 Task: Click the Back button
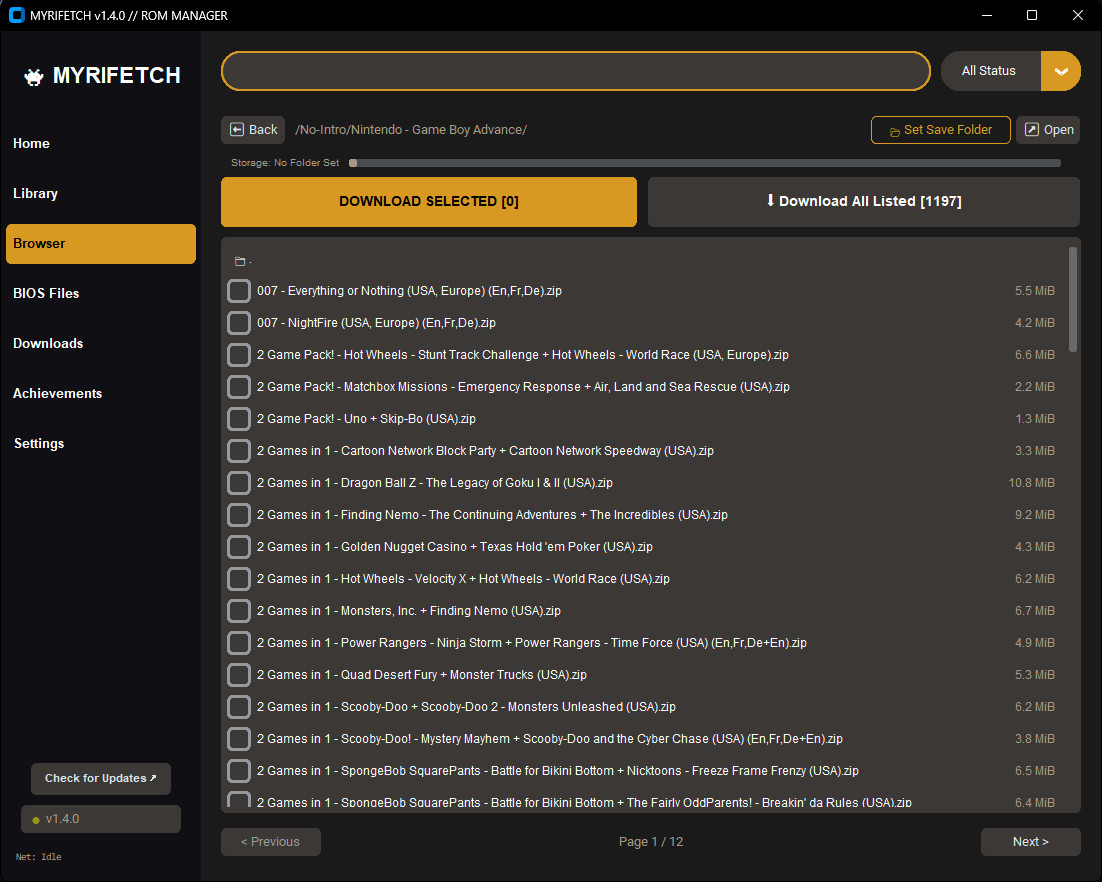[x=253, y=130]
